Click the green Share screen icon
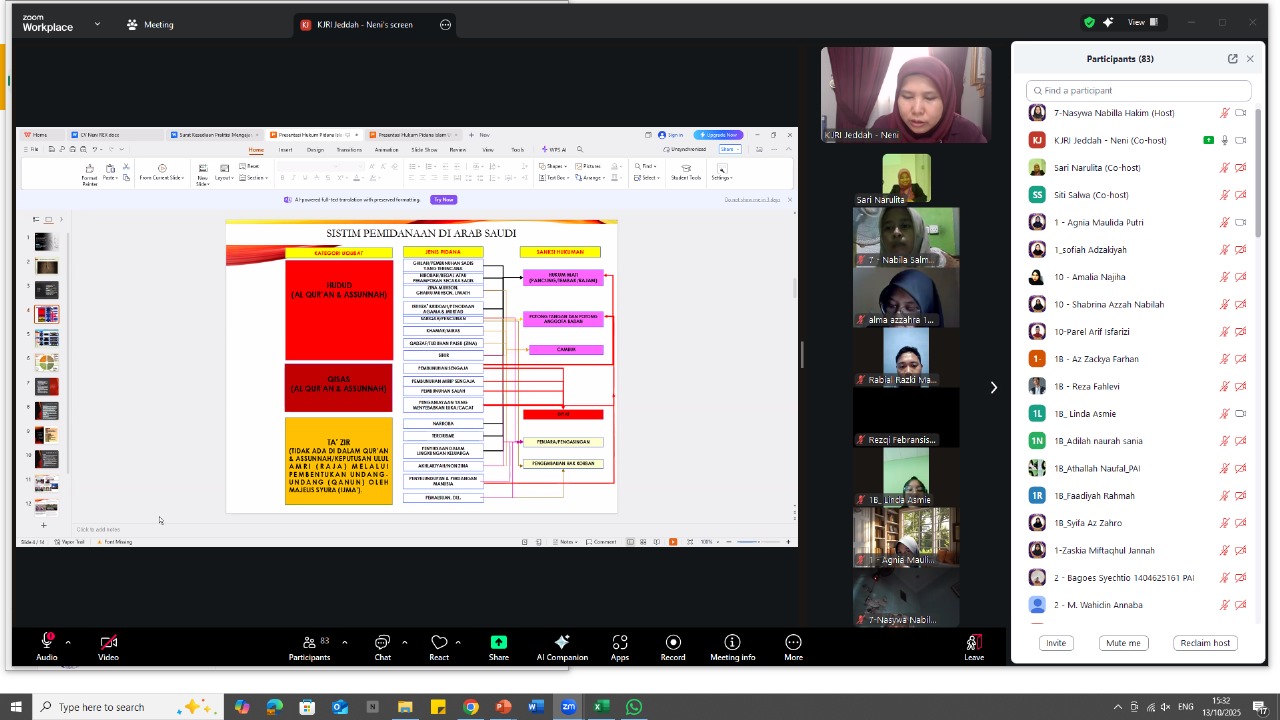 click(498, 643)
